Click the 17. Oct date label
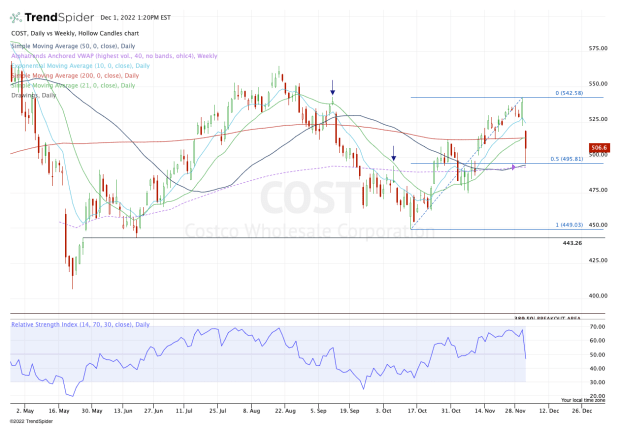620x426 pixels. pyautogui.click(x=417, y=411)
